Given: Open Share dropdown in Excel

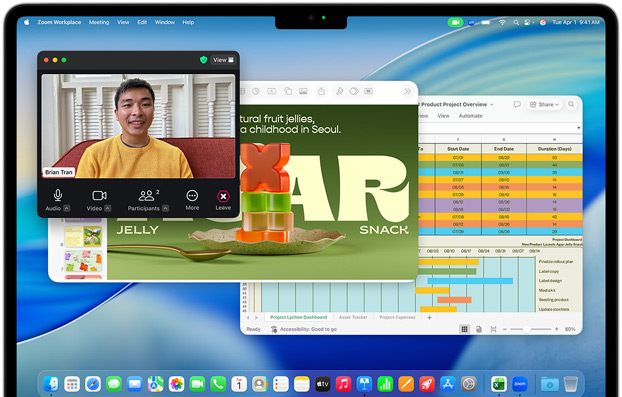Looking at the screenshot, I should pos(544,105).
